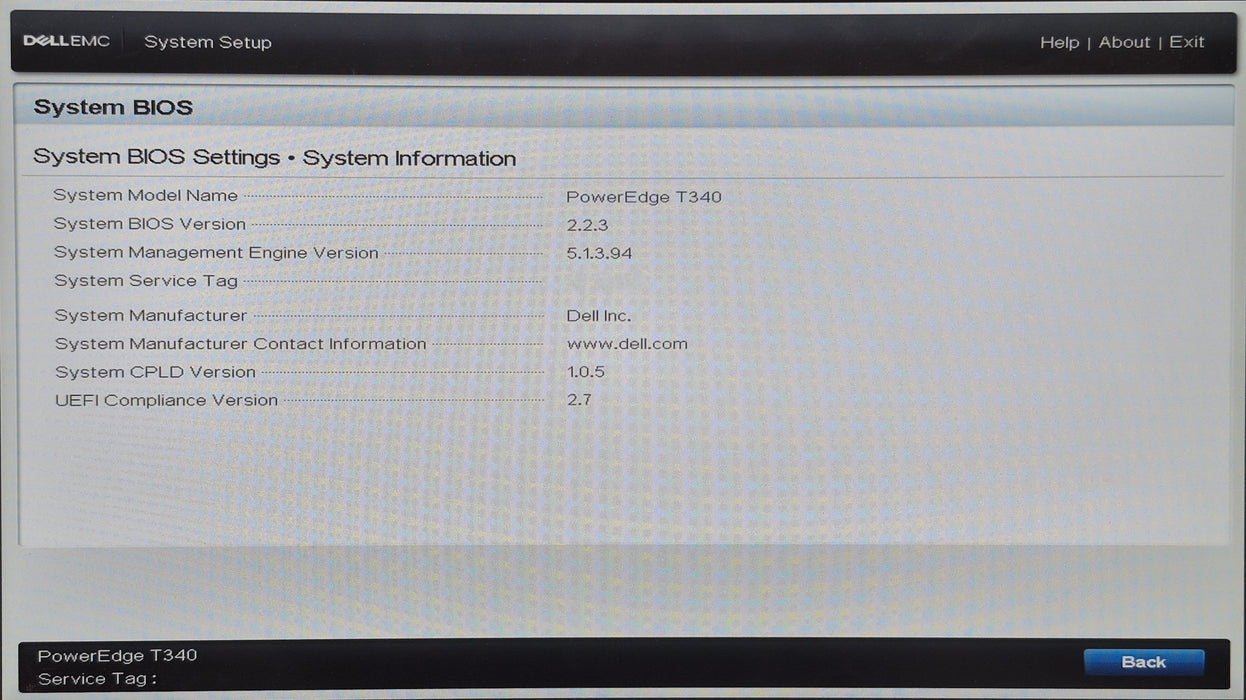The width and height of the screenshot is (1246, 700).
Task: Open the Help link
Action: click(1060, 42)
